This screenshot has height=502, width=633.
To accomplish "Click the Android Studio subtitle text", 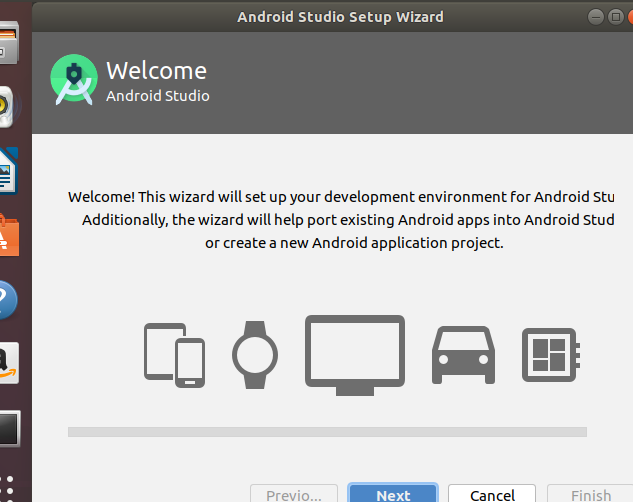I will [158, 96].
